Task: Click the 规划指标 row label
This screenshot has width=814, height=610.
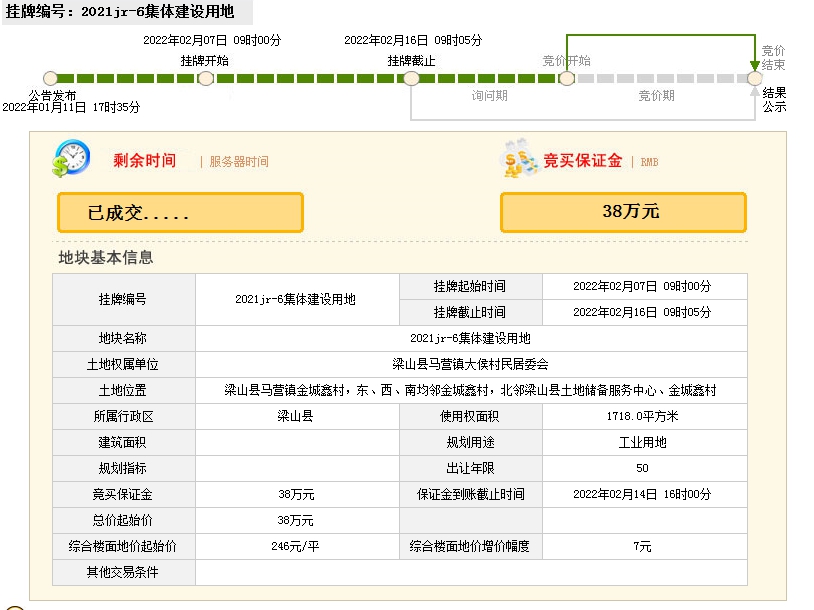Action: click(x=123, y=468)
